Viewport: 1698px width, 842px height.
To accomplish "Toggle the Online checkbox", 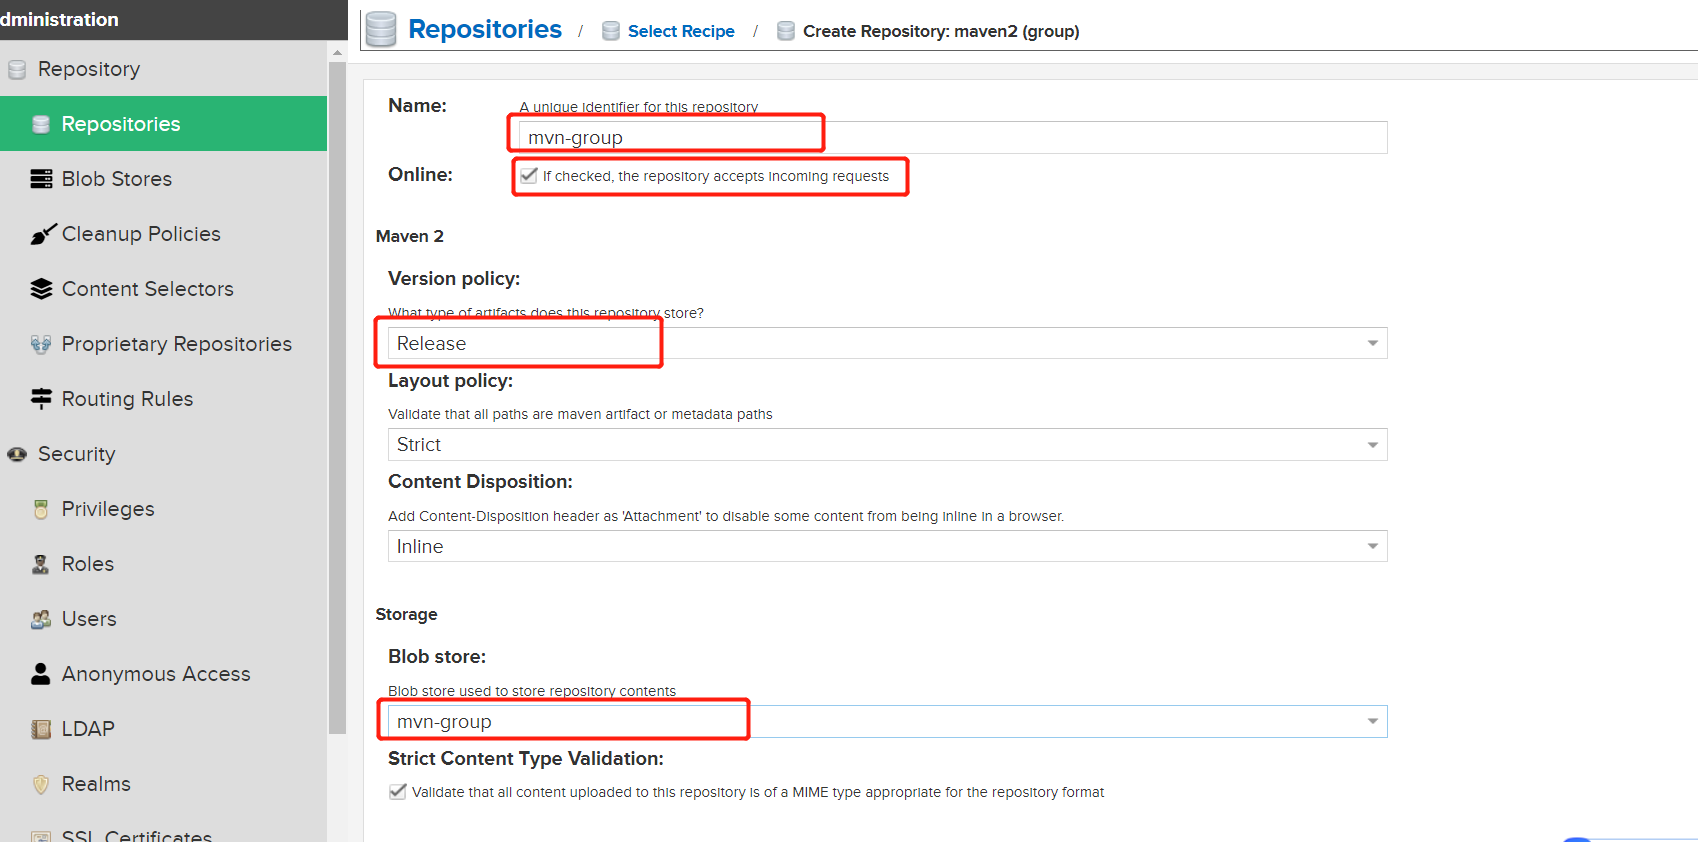I will (x=529, y=175).
